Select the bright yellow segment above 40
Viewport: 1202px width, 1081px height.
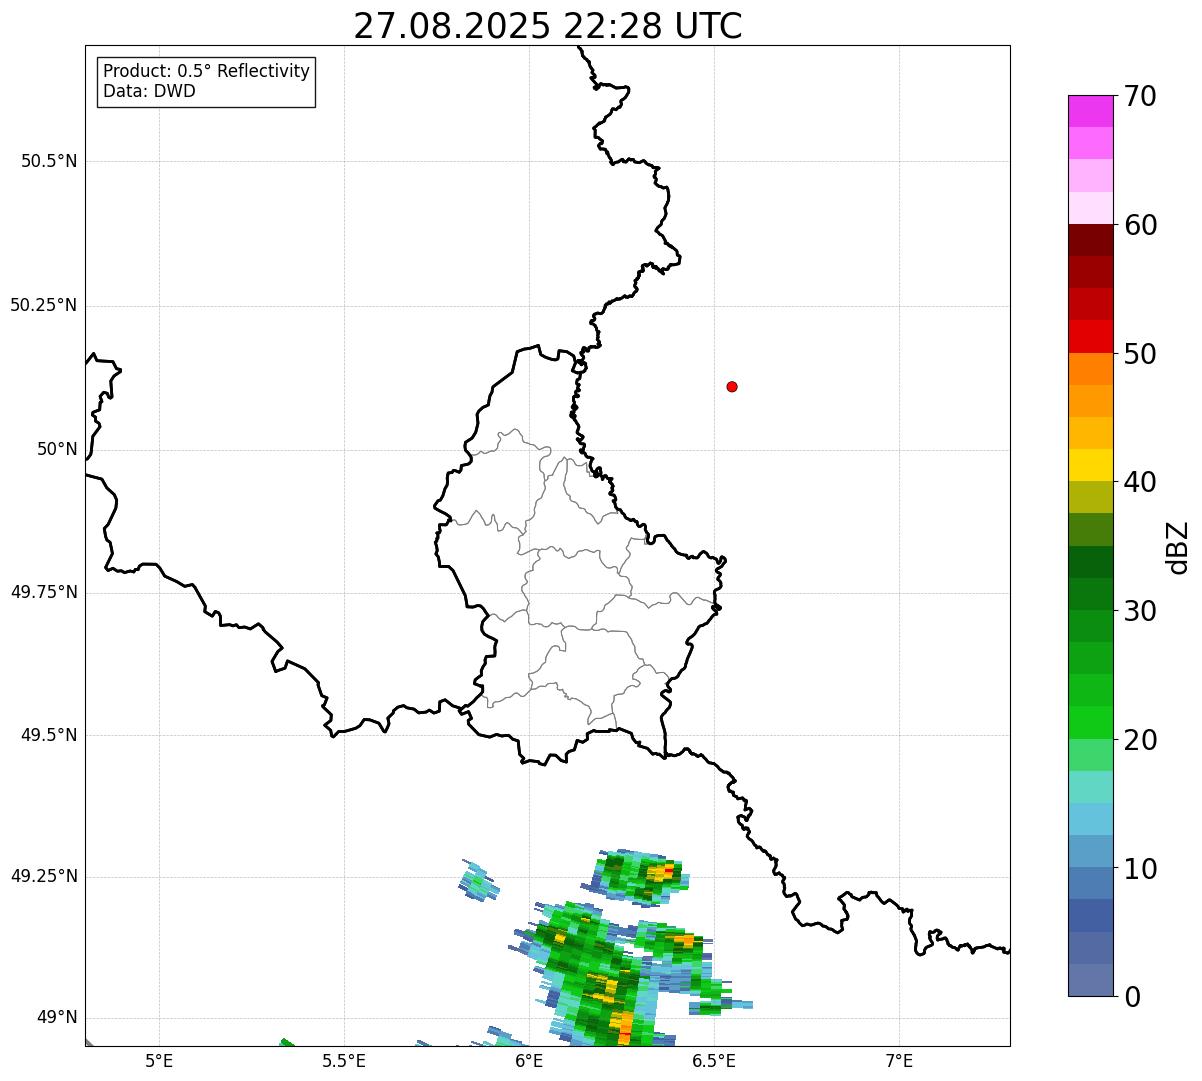[1090, 465]
